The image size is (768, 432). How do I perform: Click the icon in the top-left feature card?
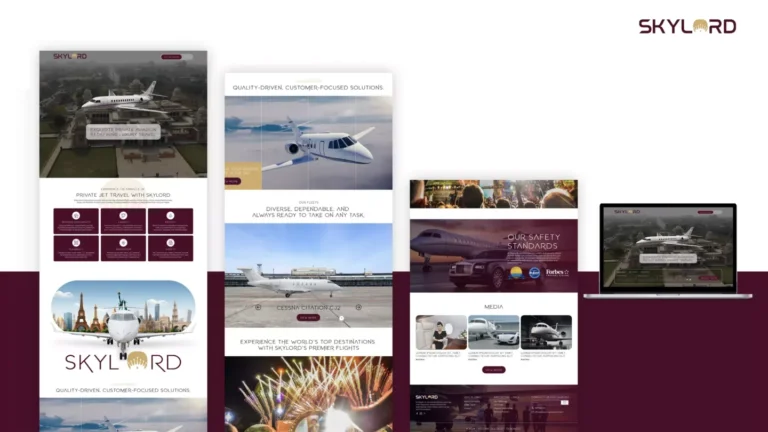click(76, 216)
